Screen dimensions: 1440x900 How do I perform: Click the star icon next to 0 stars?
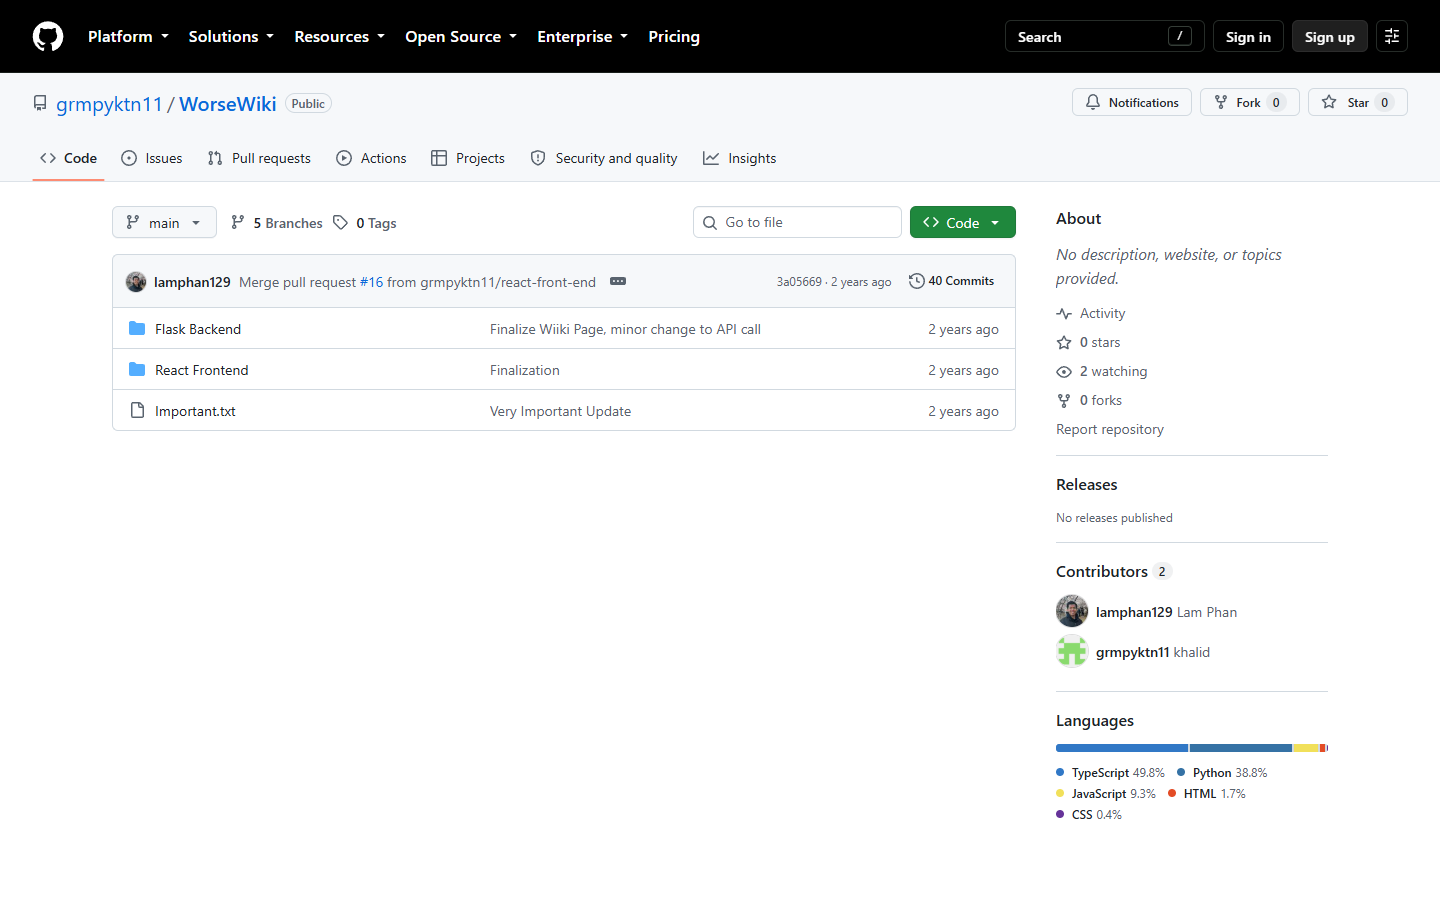[x=1064, y=343]
